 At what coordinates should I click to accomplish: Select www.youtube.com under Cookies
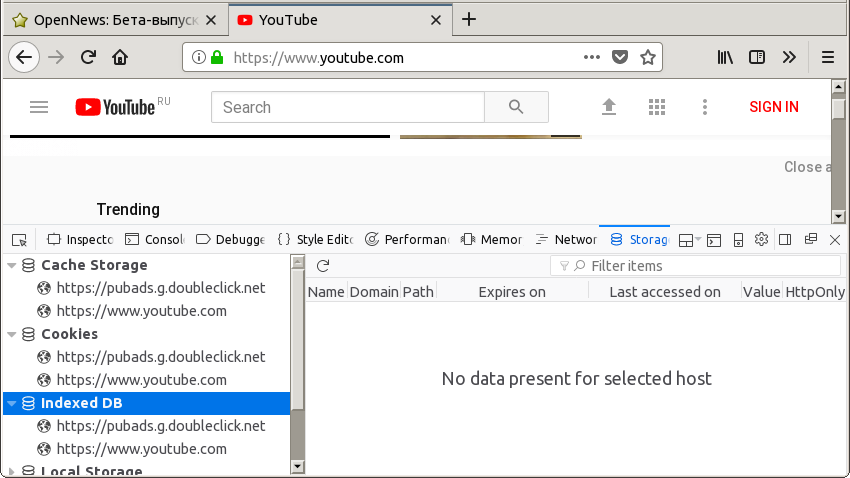(x=141, y=380)
